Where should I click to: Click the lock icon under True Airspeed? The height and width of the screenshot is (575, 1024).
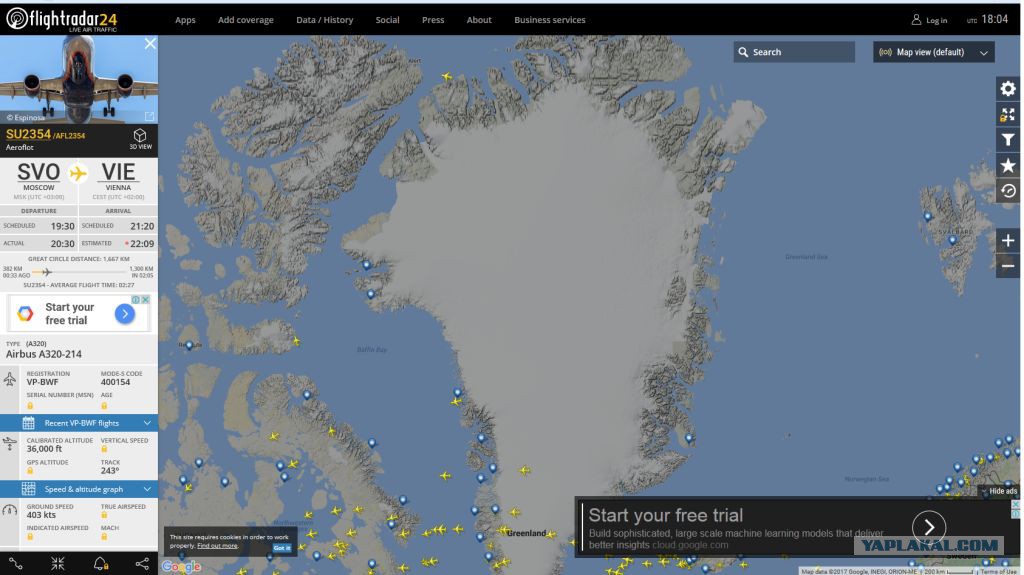click(x=104, y=515)
